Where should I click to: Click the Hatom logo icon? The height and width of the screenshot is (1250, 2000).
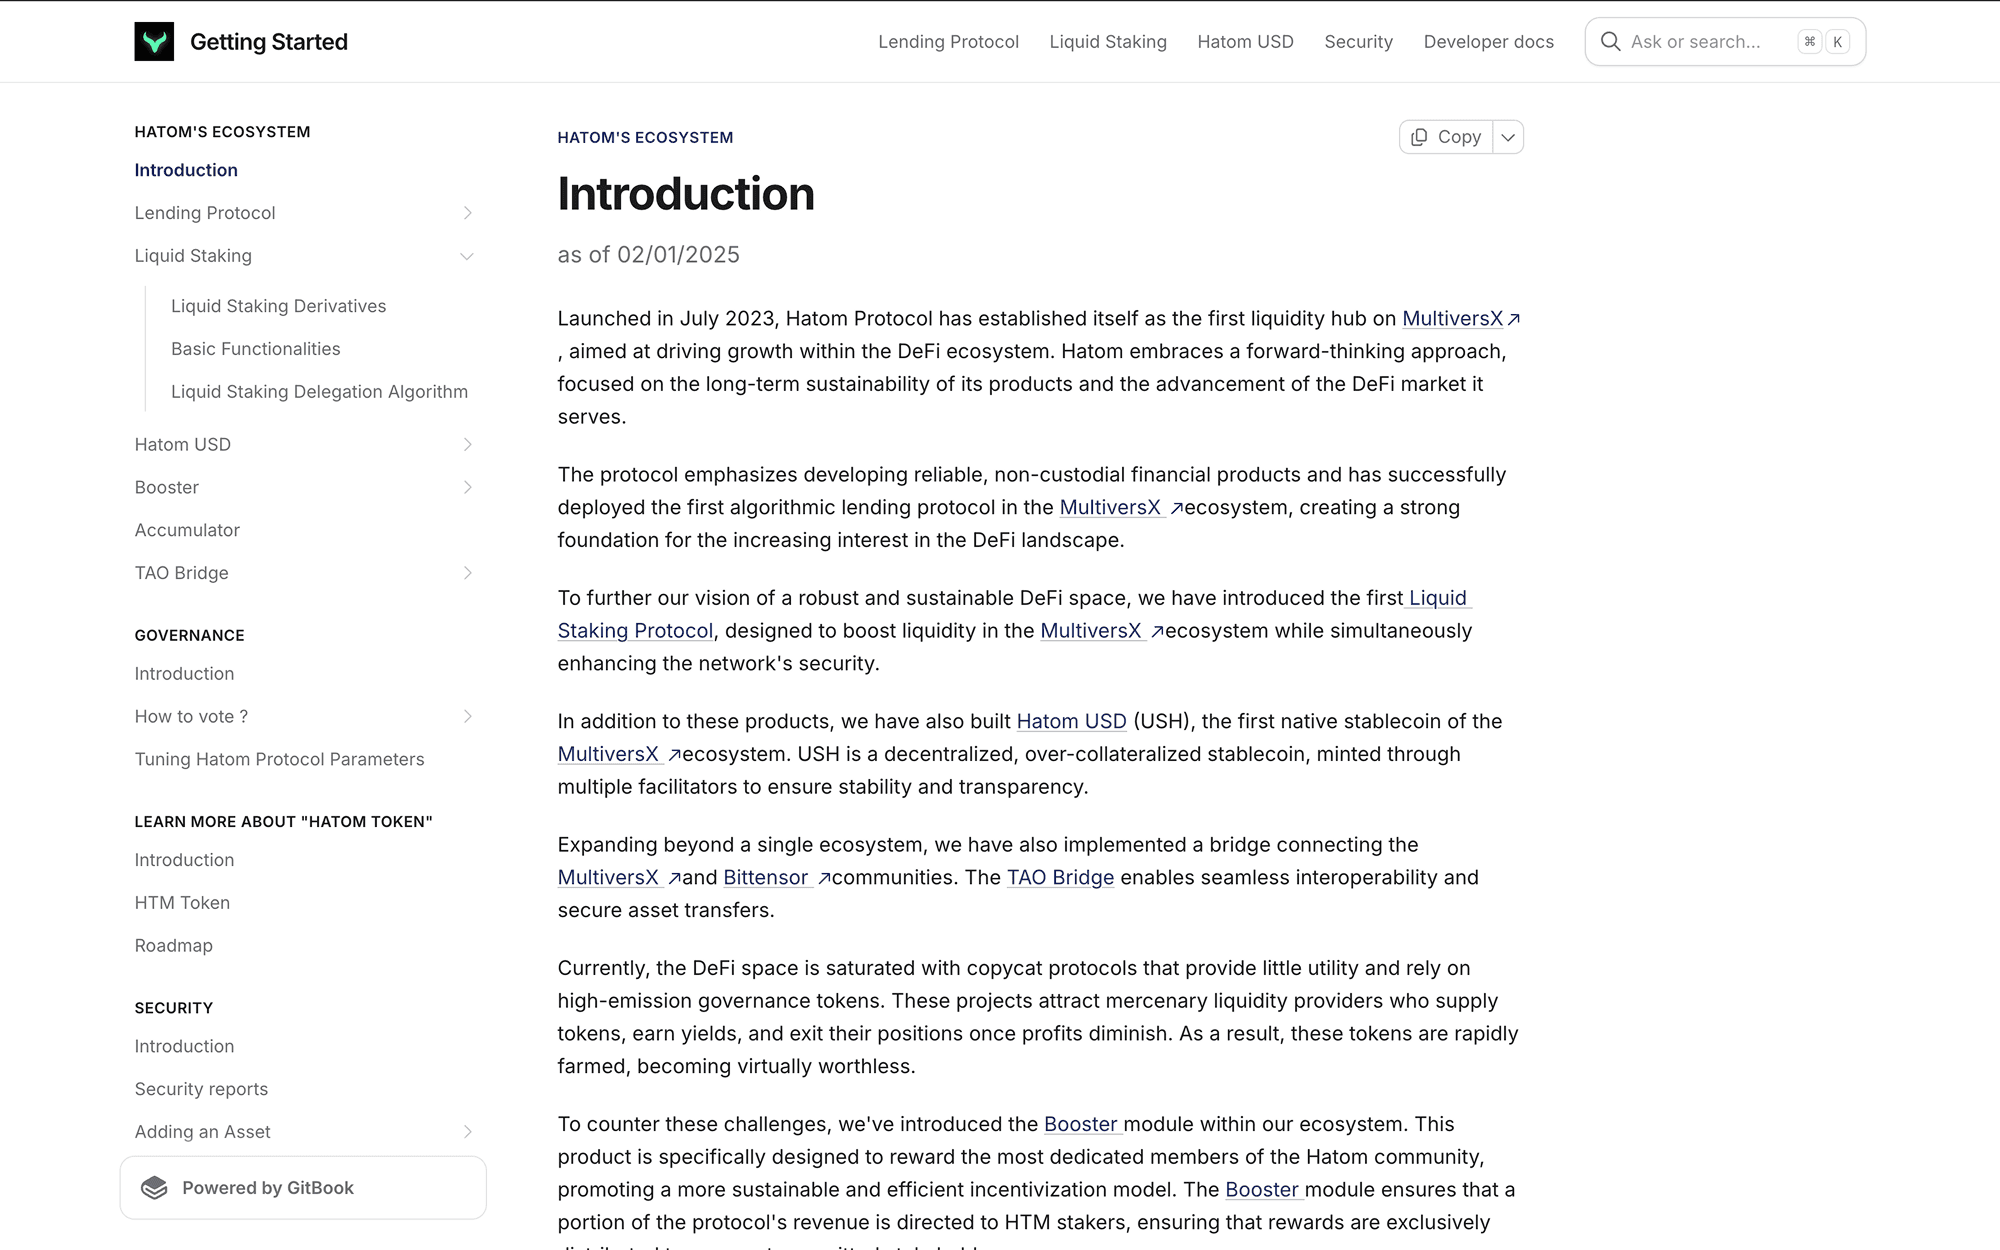pos(154,42)
